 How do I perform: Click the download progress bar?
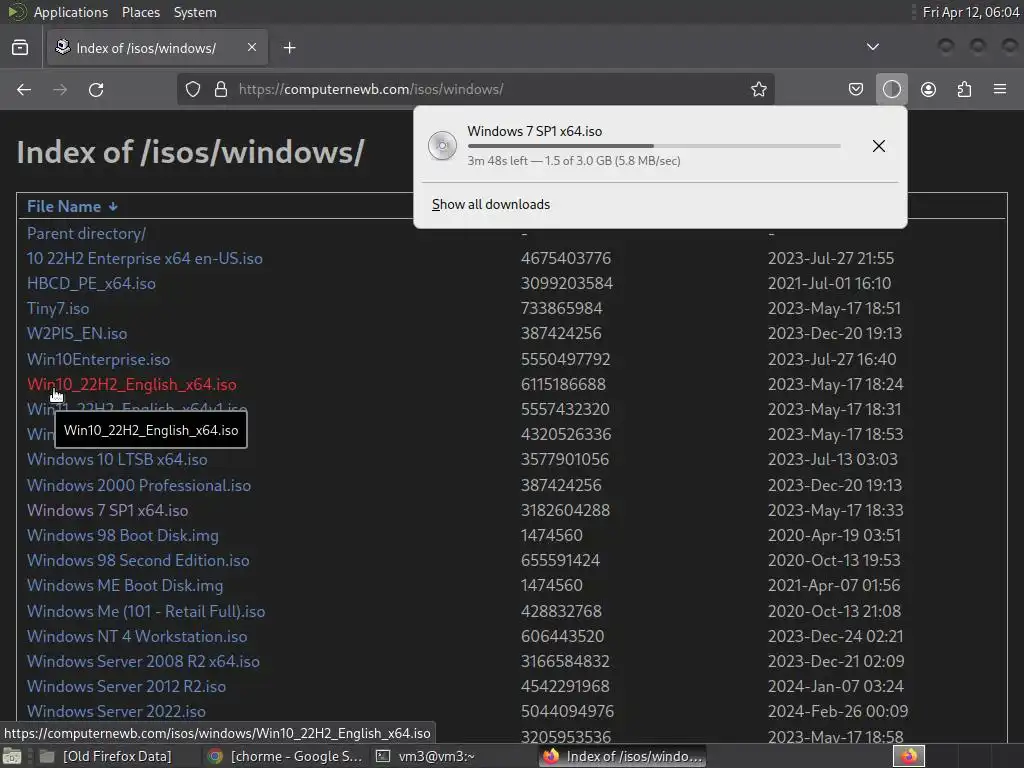[654, 146]
